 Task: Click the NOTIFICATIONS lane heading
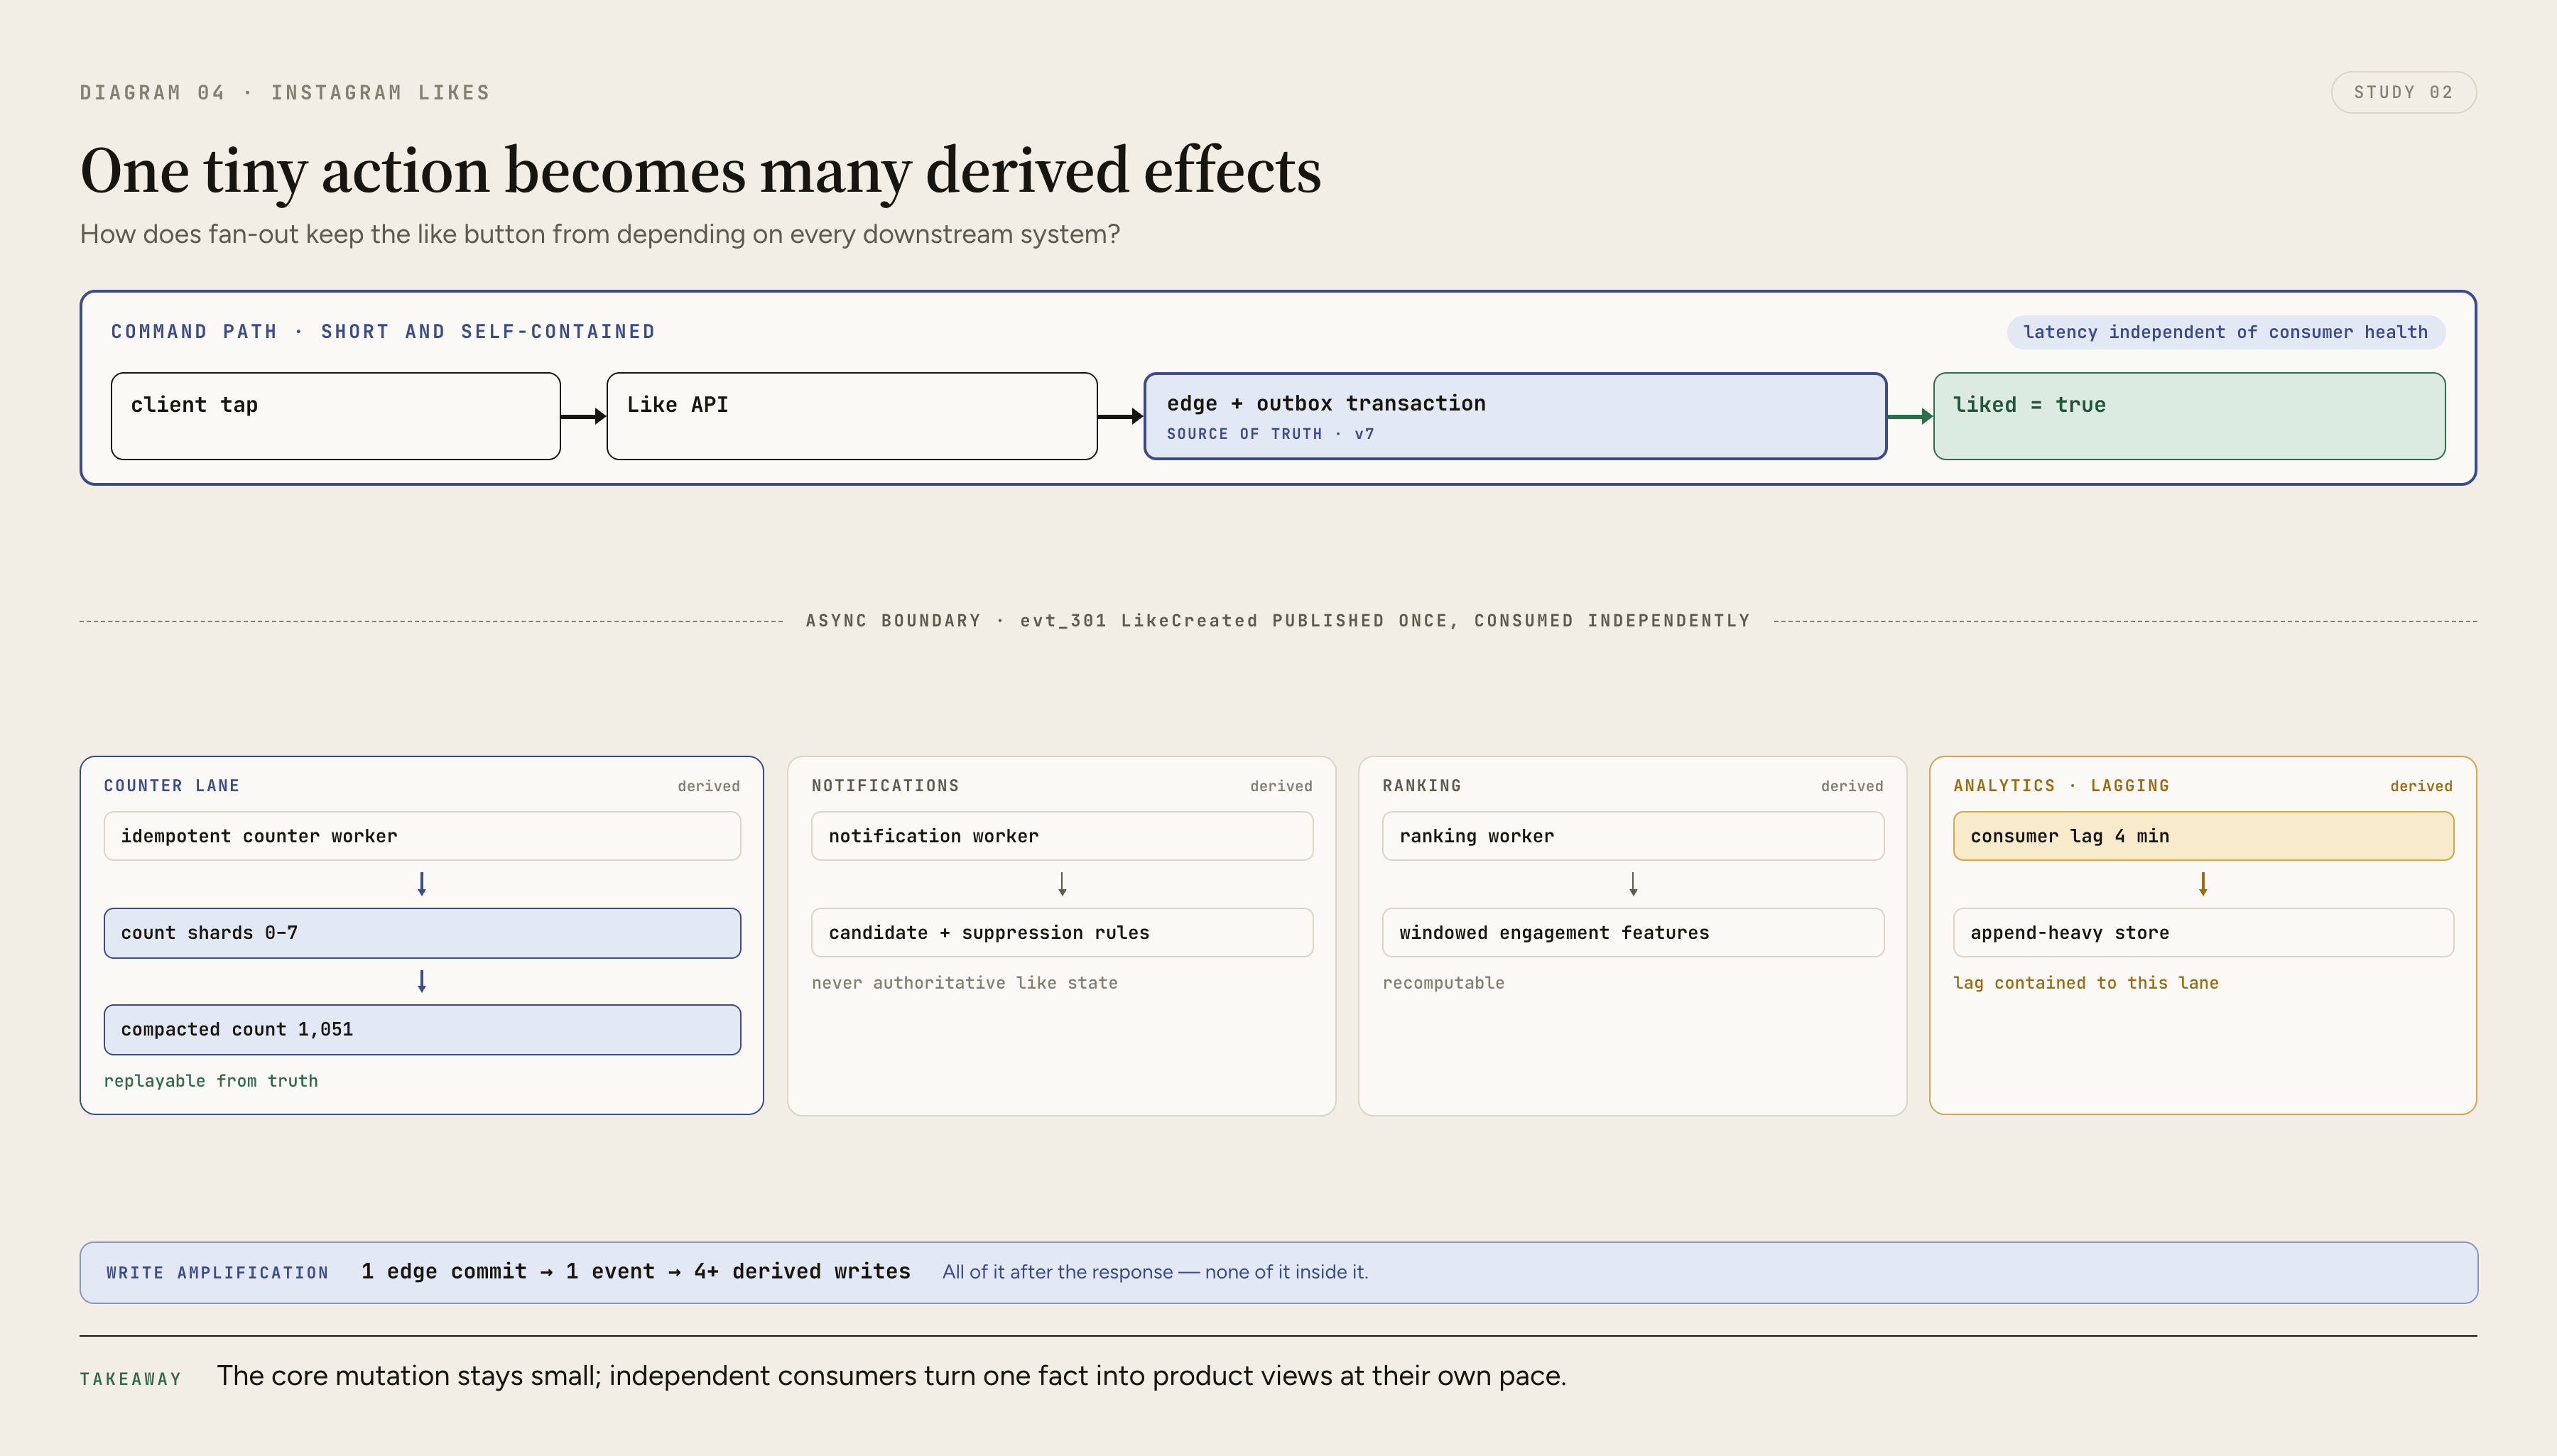tap(885, 786)
